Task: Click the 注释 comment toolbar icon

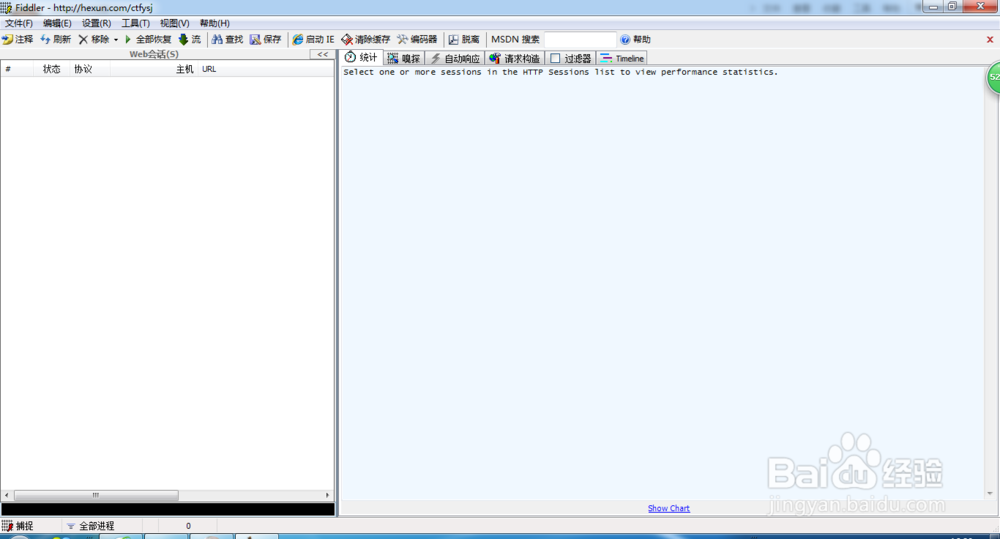Action: [x=8, y=40]
